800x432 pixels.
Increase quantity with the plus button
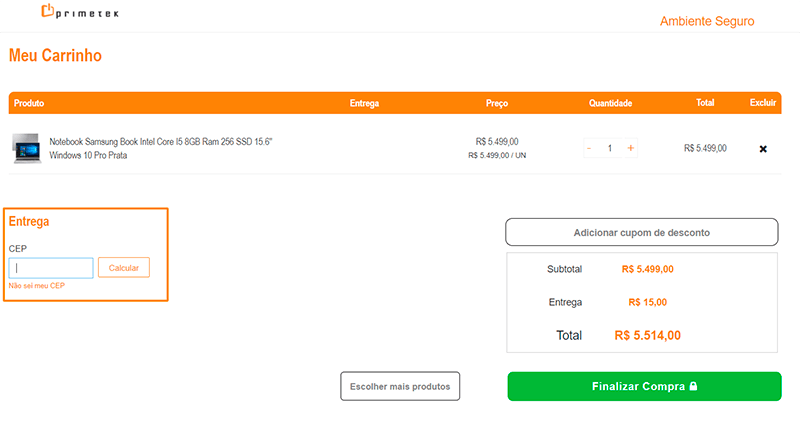coord(631,148)
